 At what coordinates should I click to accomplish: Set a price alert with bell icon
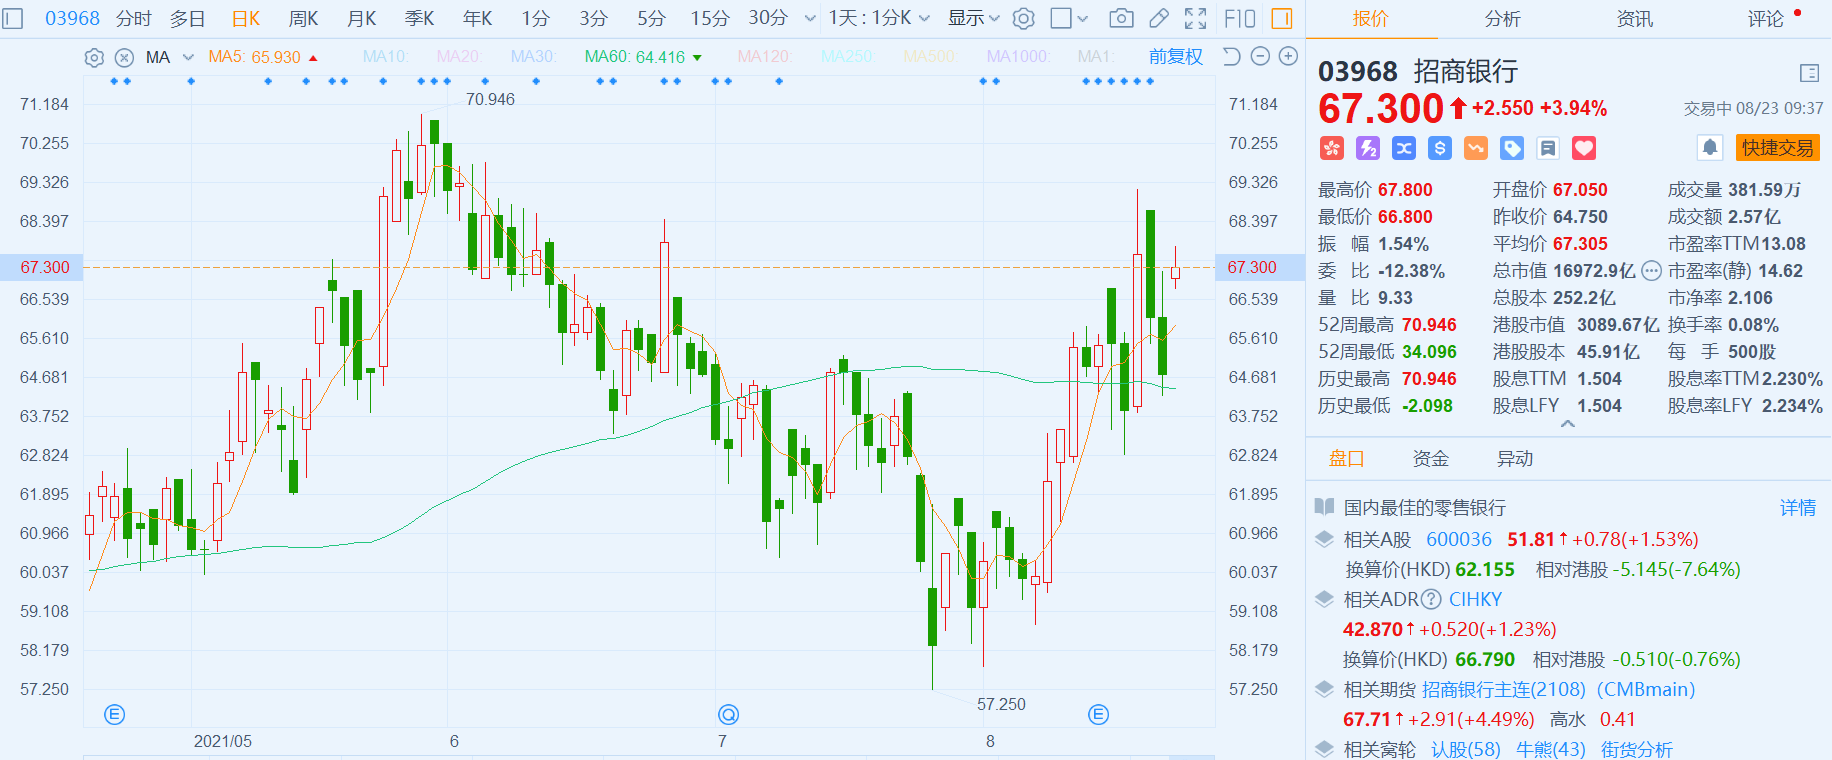click(1710, 148)
